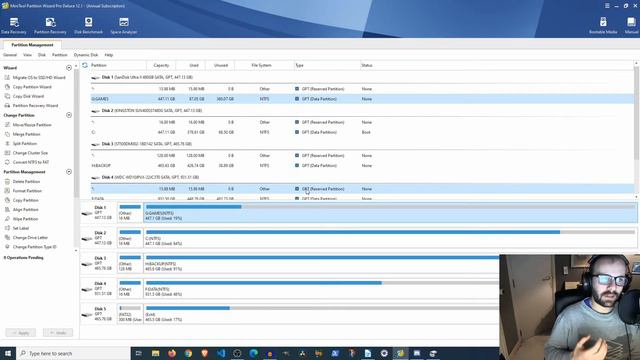This screenshot has height=360, width=640.
Task: Select the C:(NTFS) block in Disk 2 map
Action: pyautogui.click(x=390, y=238)
